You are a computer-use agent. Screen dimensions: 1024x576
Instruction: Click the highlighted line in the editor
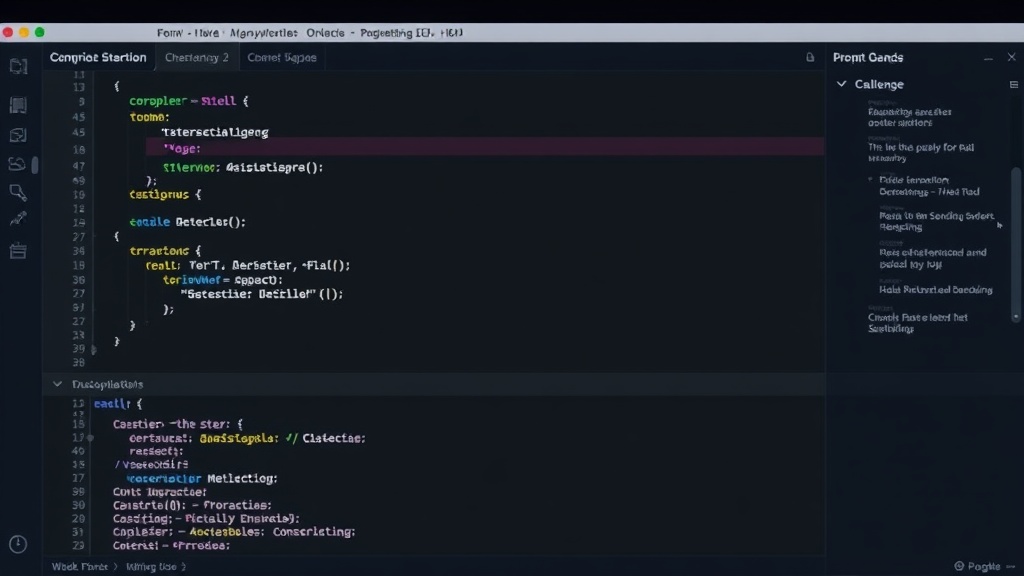coord(485,148)
